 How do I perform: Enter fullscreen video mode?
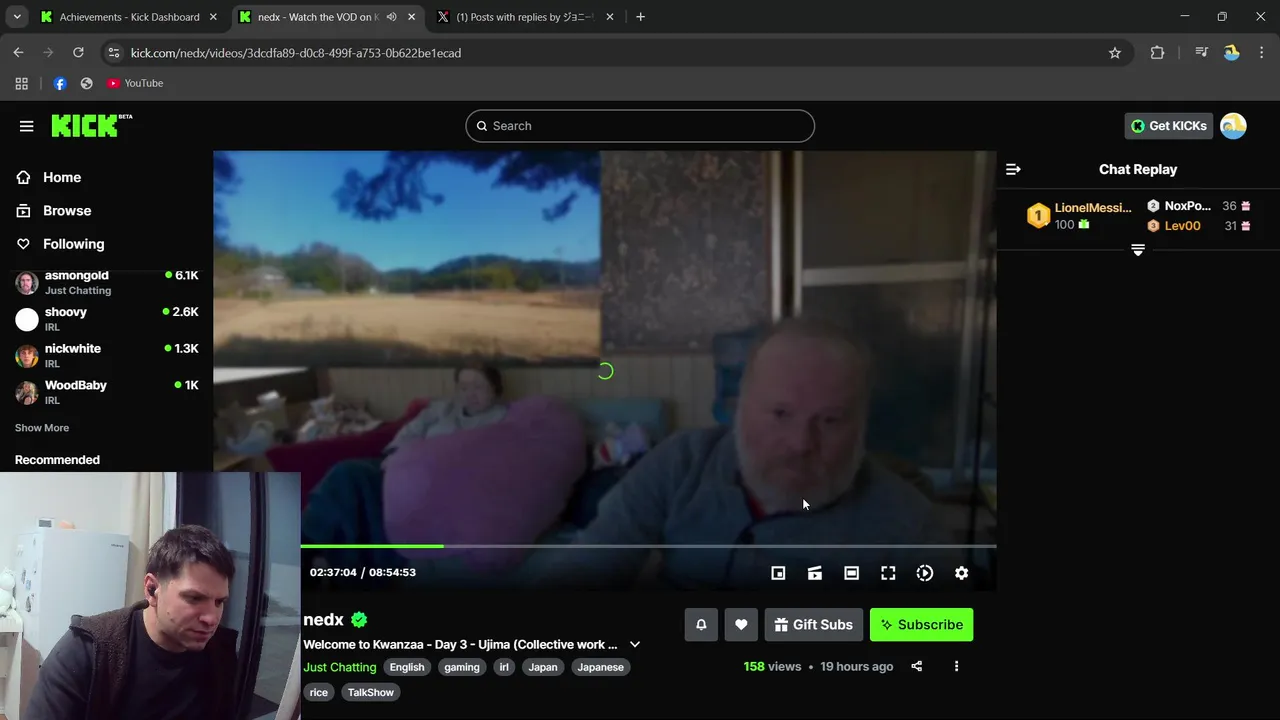pos(888,573)
